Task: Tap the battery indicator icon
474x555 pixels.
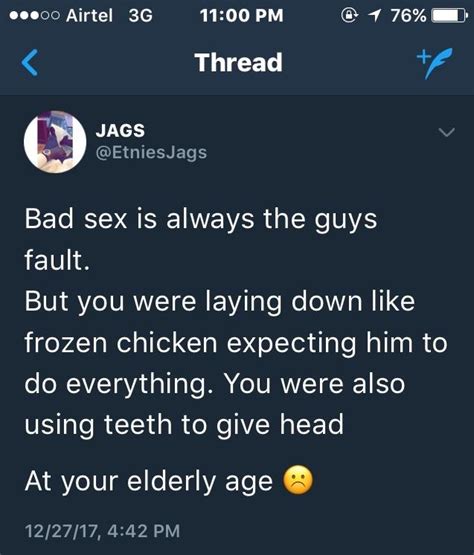Action: click(x=450, y=16)
